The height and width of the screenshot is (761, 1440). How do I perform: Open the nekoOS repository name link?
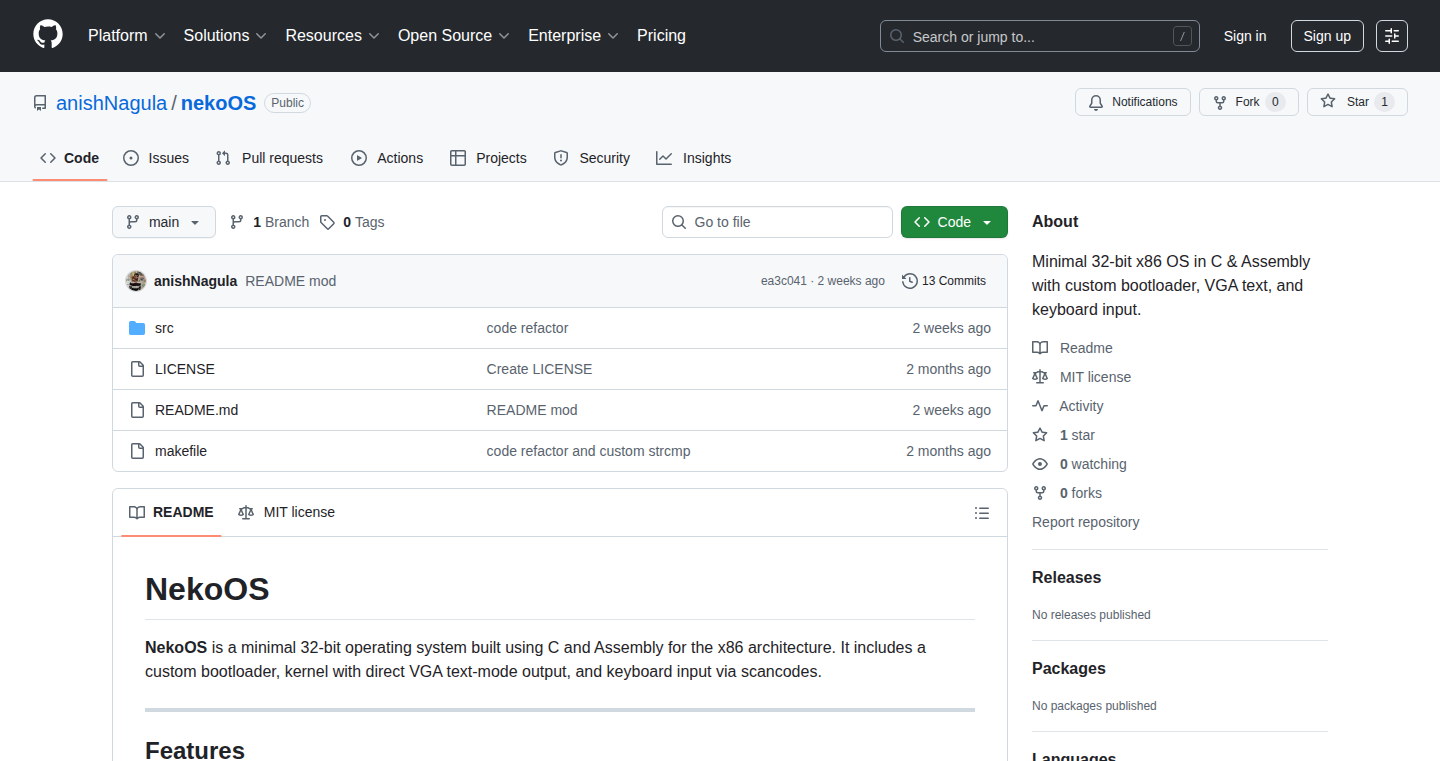(x=219, y=103)
